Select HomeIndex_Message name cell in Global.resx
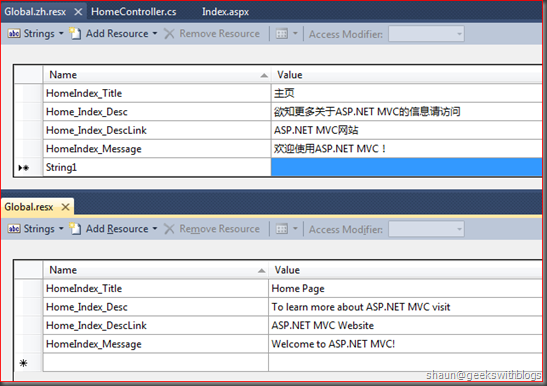Image resolution: width=547 pixels, height=386 pixels. click(x=156, y=344)
